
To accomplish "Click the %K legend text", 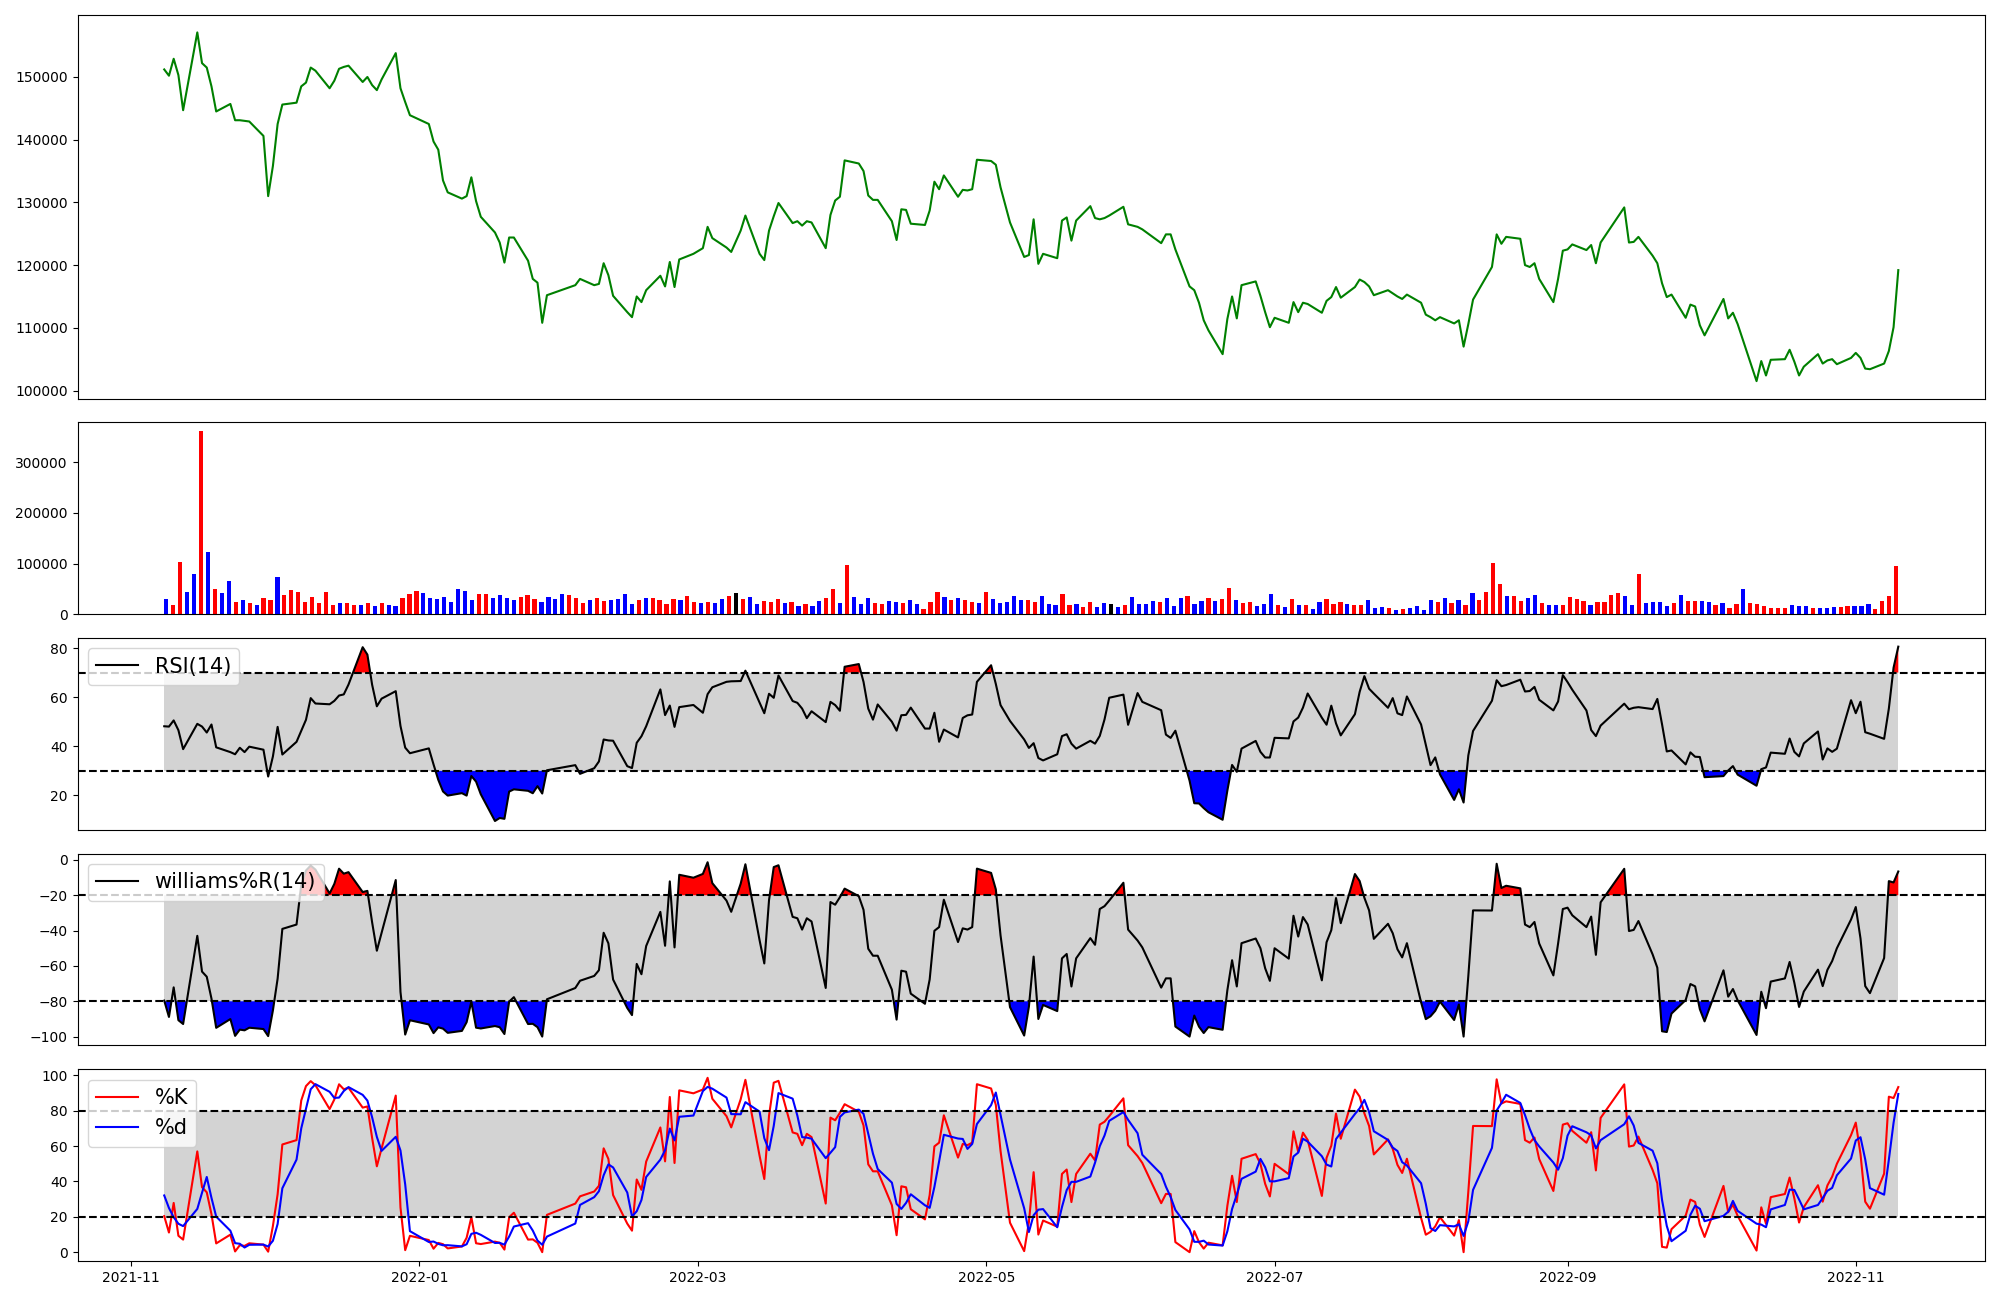I will (171, 1097).
